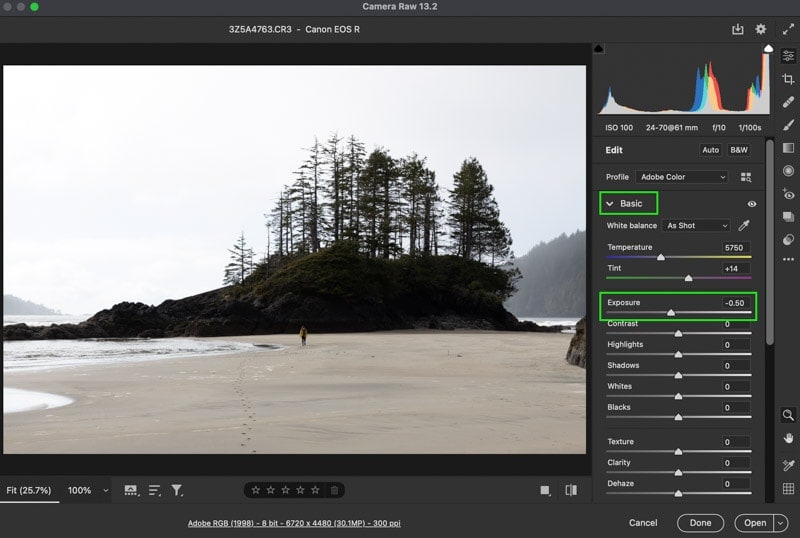The image size is (800, 538).
Task: Choose the Adjustment Brush tool
Action: [788, 125]
